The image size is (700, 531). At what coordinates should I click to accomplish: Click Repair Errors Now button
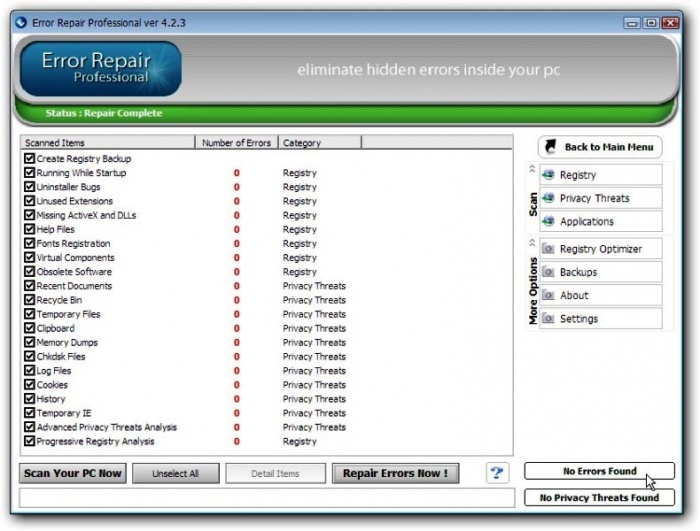[396, 473]
